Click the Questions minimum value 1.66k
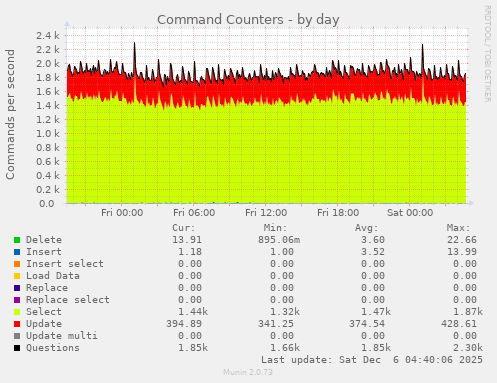 tap(285, 348)
